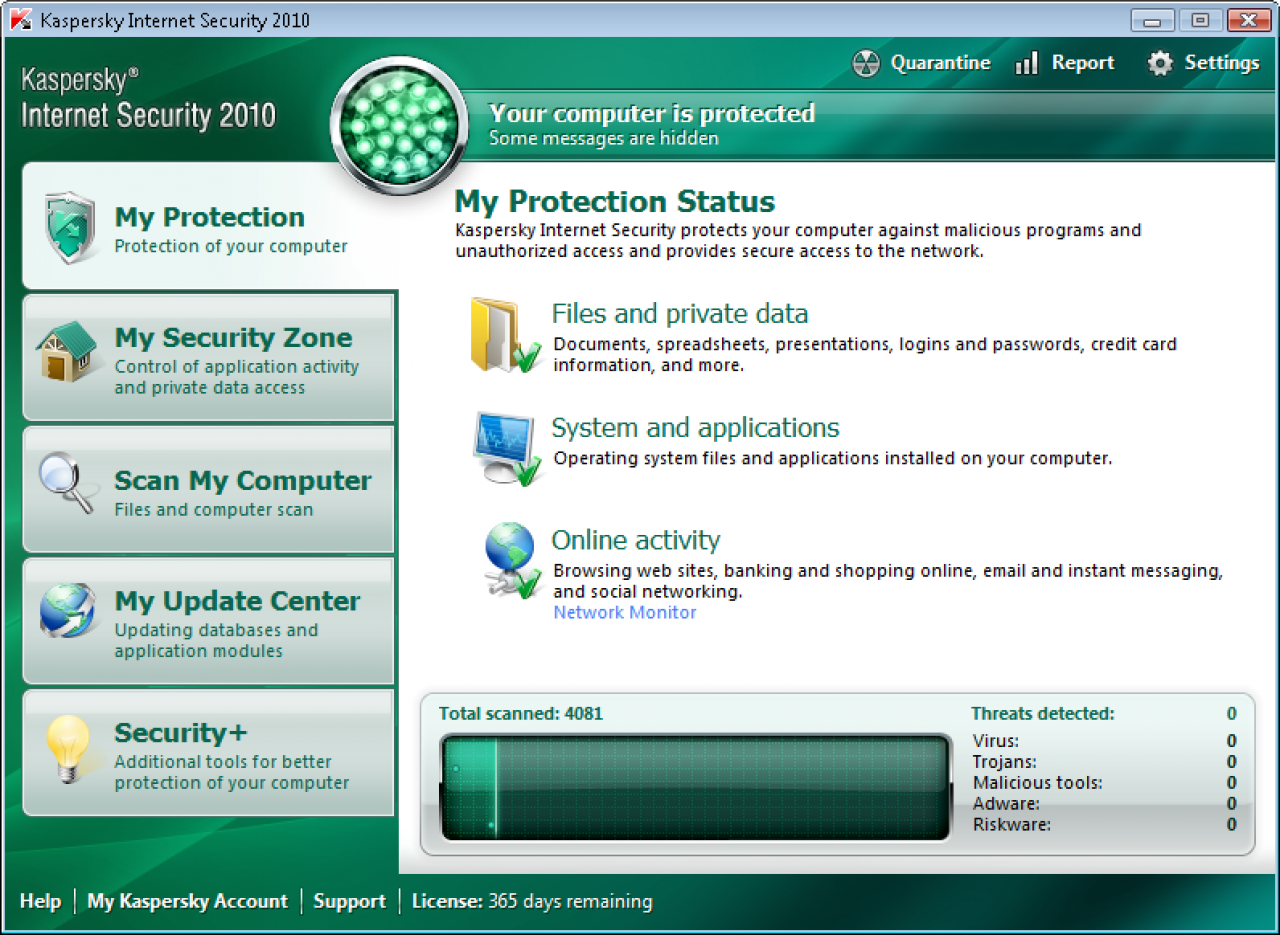This screenshot has width=1280, height=935.
Task: Minimize the Kaspersky window
Action: [1153, 20]
